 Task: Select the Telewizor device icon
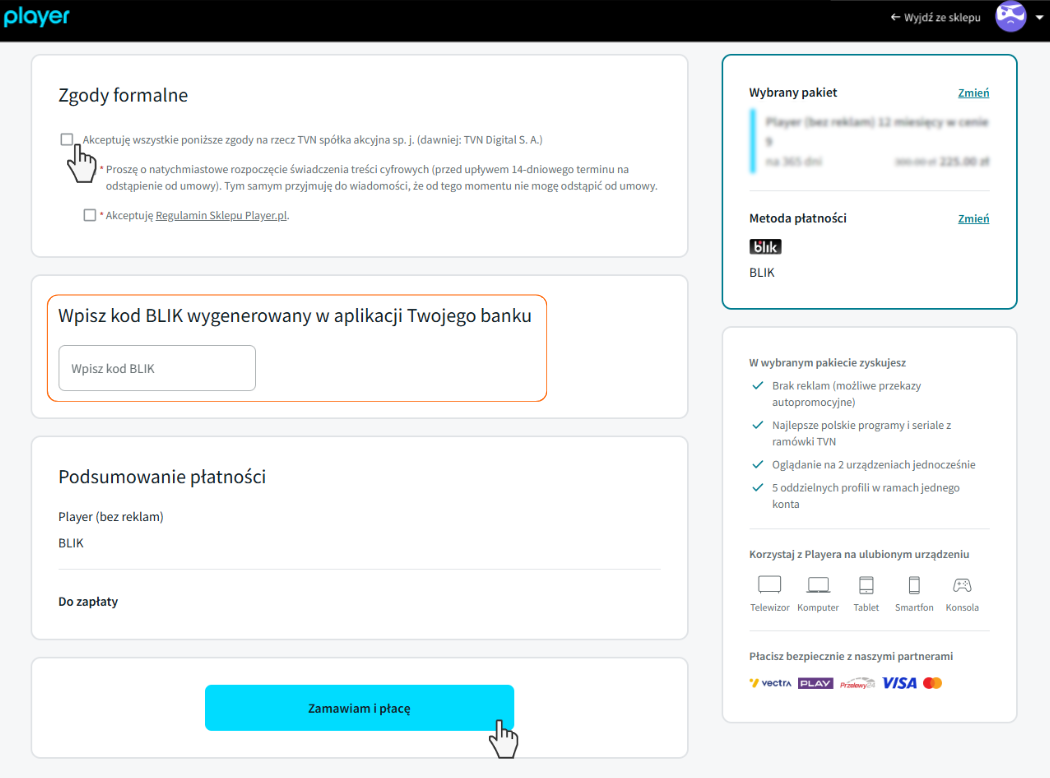(x=769, y=586)
